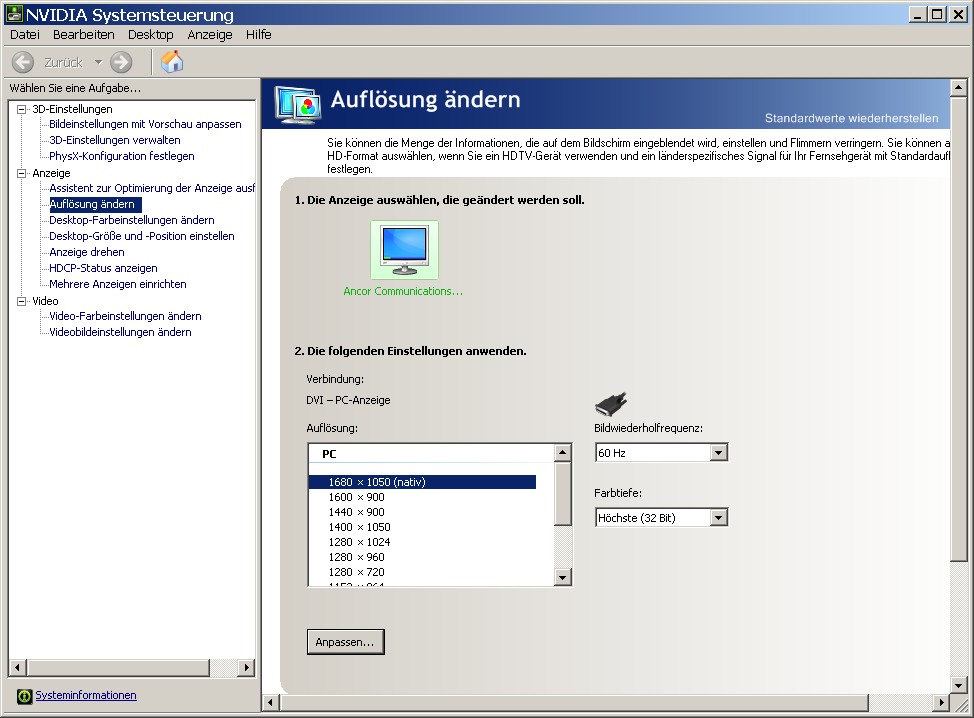Open HDCP-Status anzeigen
This screenshot has width=974, height=718.
tap(103, 268)
